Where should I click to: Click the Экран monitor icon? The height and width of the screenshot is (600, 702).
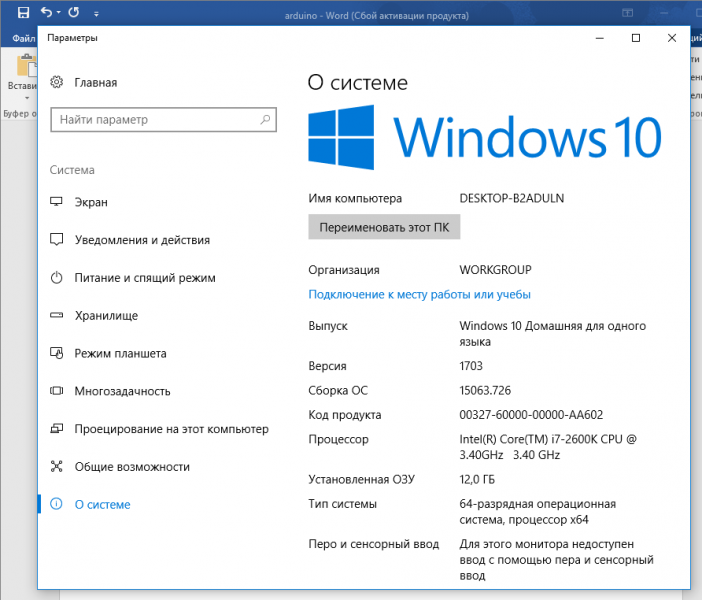tap(56, 202)
